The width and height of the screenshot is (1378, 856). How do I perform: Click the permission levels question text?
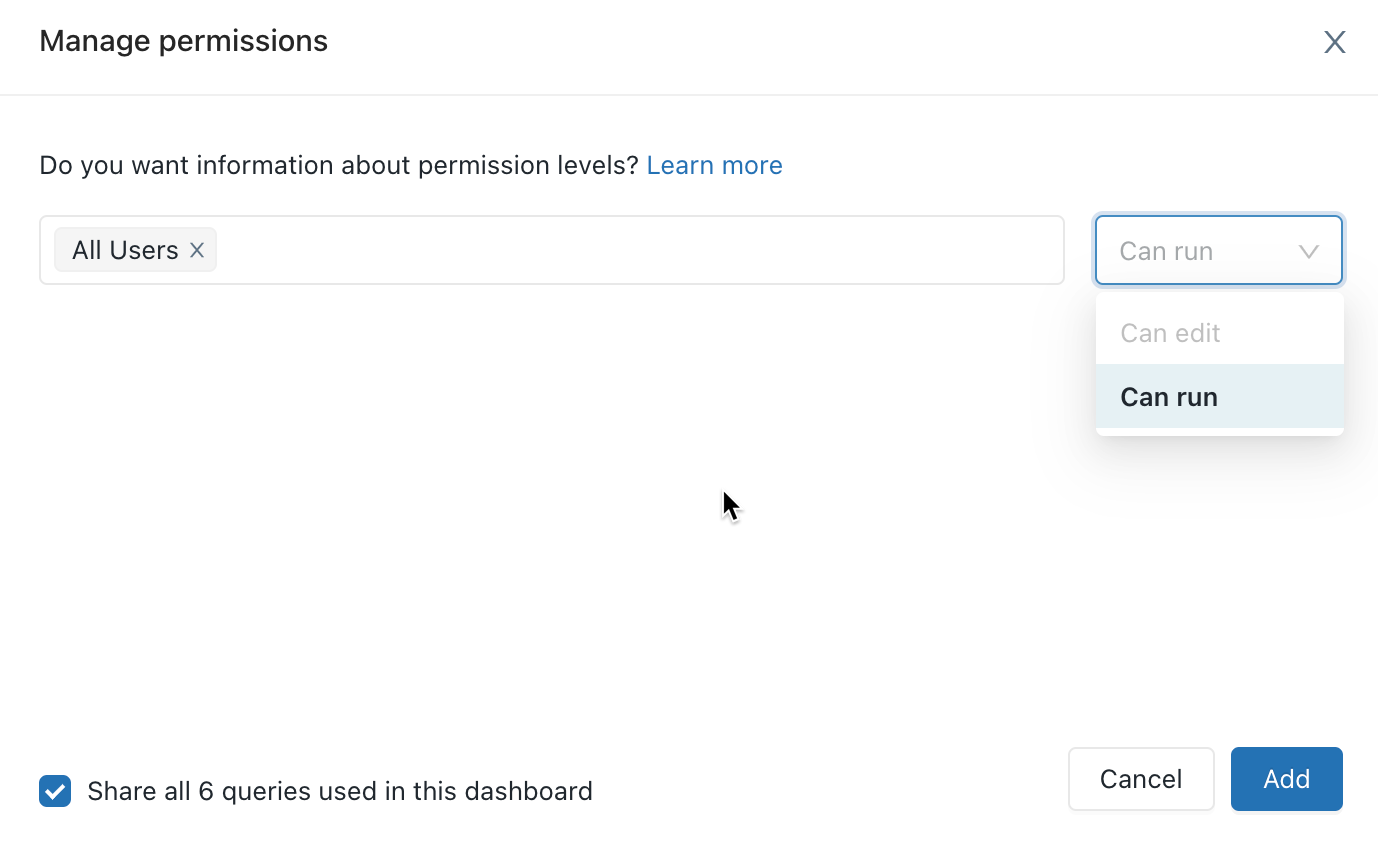(338, 165)
